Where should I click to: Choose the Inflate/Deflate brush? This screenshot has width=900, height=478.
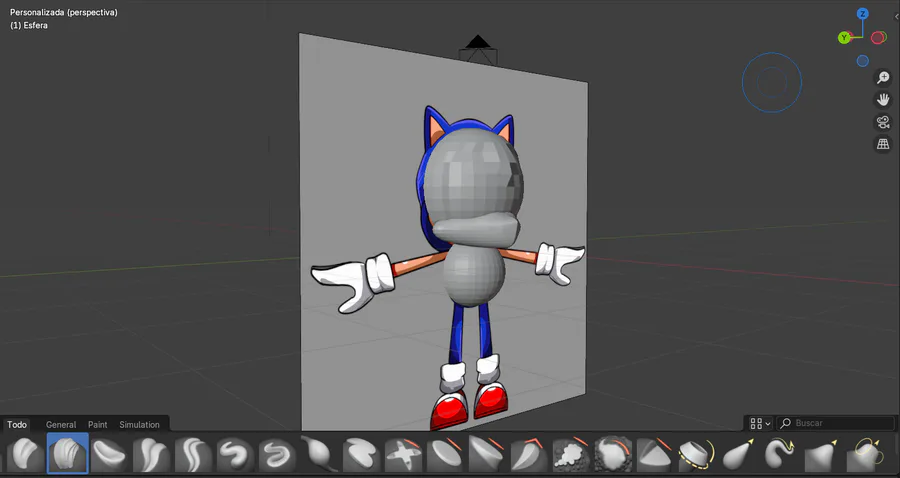point(319,453)
